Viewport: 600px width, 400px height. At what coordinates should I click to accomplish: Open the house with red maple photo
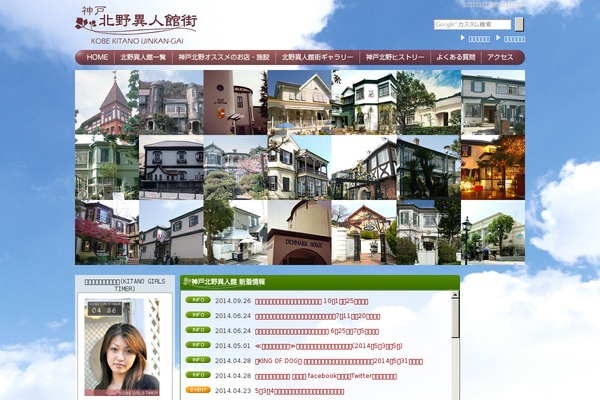point(107,232)
